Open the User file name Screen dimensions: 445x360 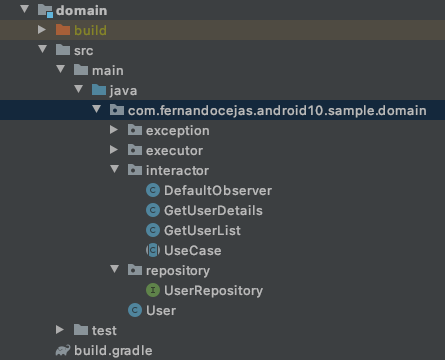click(x=161, y=311)
